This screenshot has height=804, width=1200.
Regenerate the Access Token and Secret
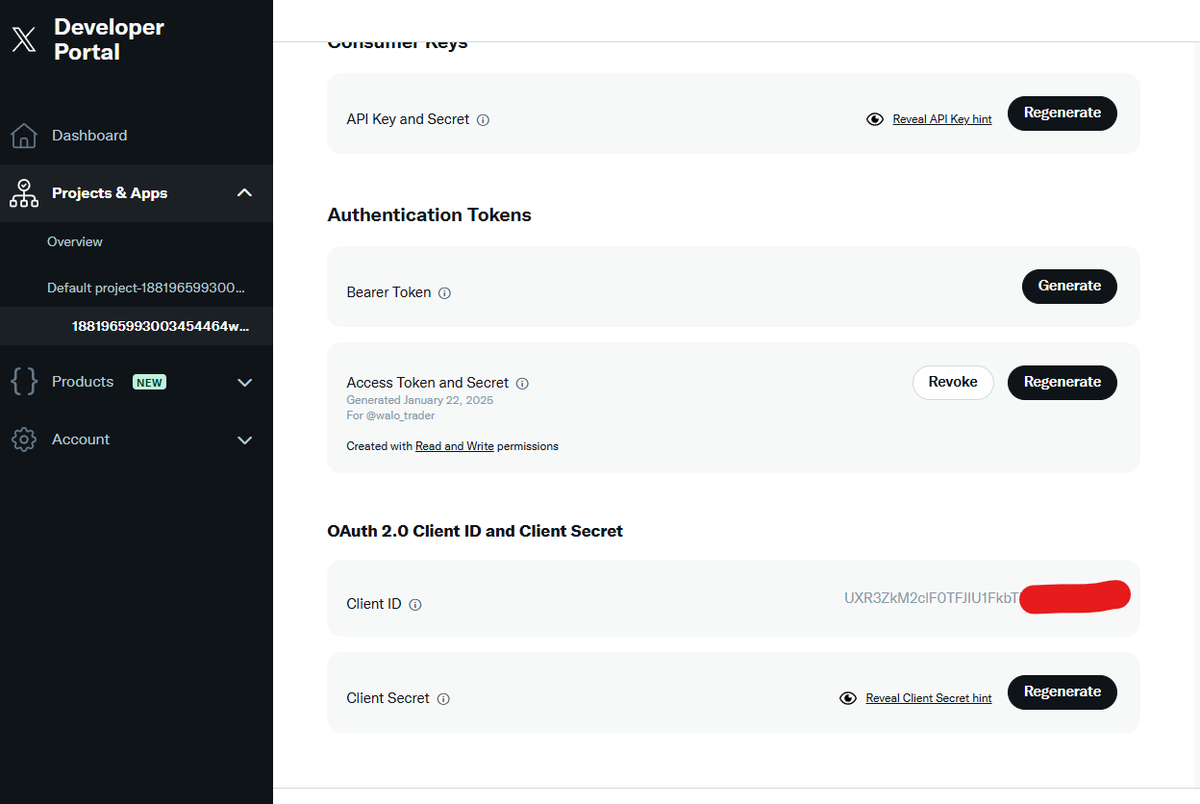tap(1062, 382)
